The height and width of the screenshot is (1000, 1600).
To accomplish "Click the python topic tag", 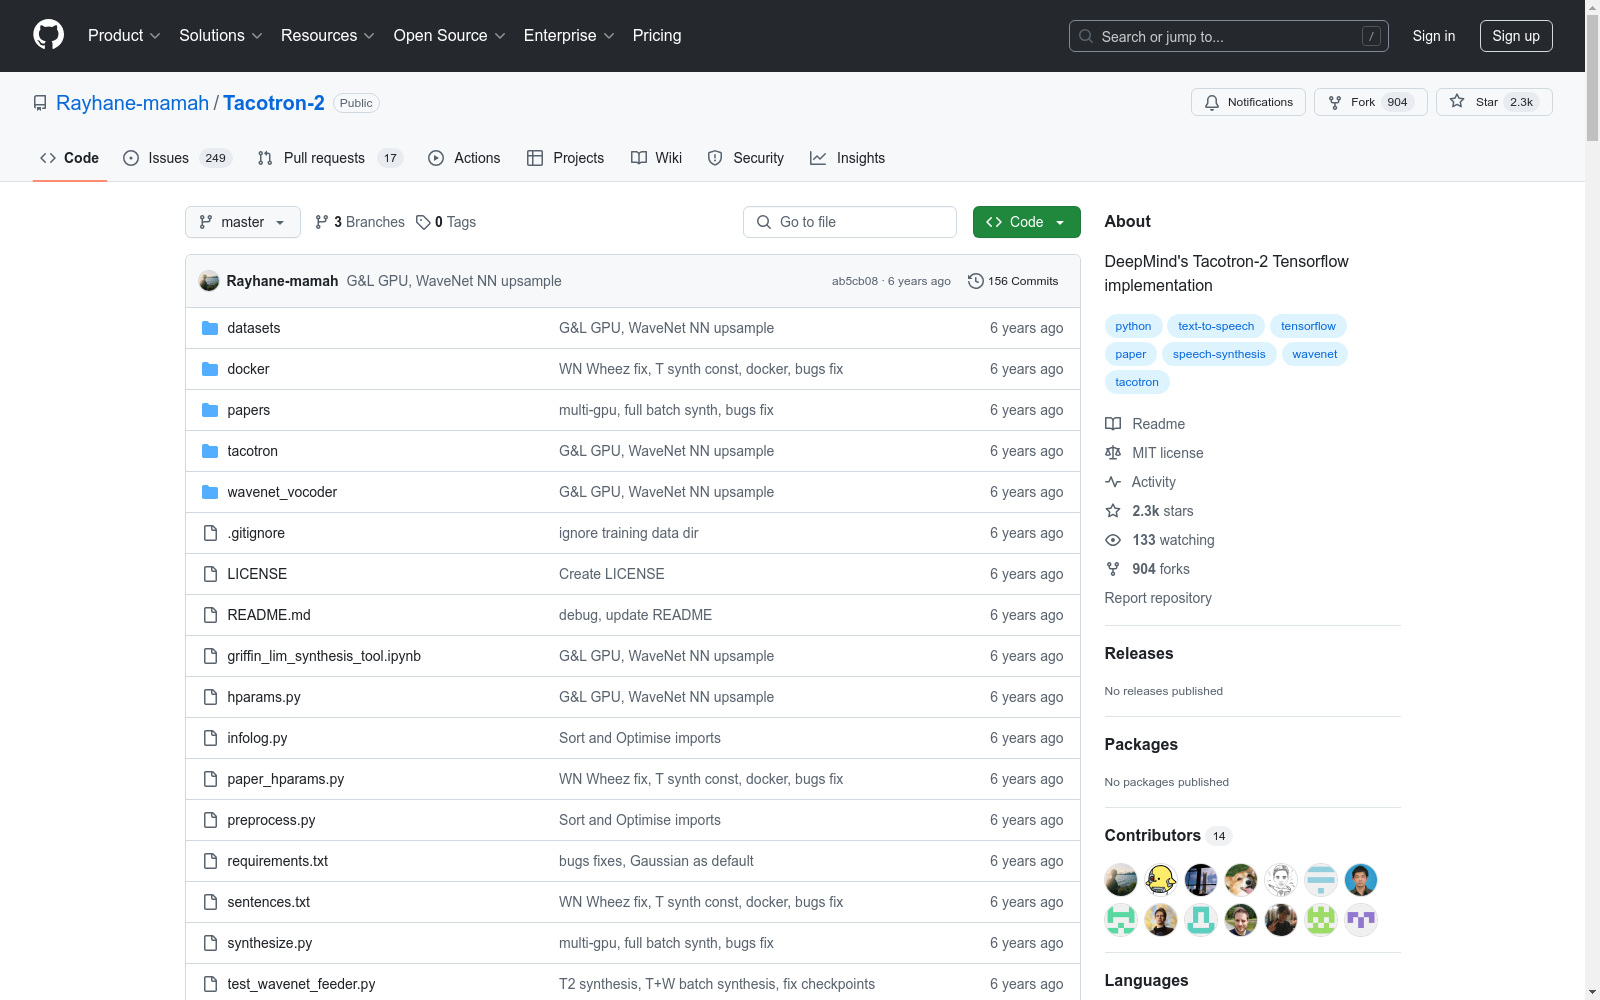I will (1133, 326).
